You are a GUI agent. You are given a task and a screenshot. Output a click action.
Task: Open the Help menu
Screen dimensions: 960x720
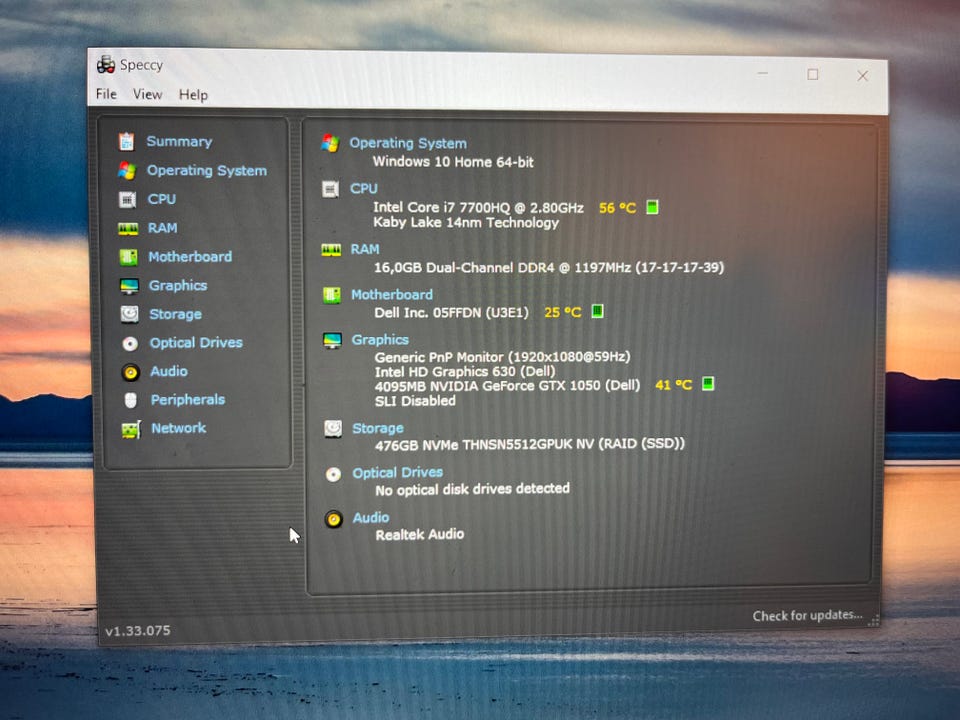tap(193, 95)
